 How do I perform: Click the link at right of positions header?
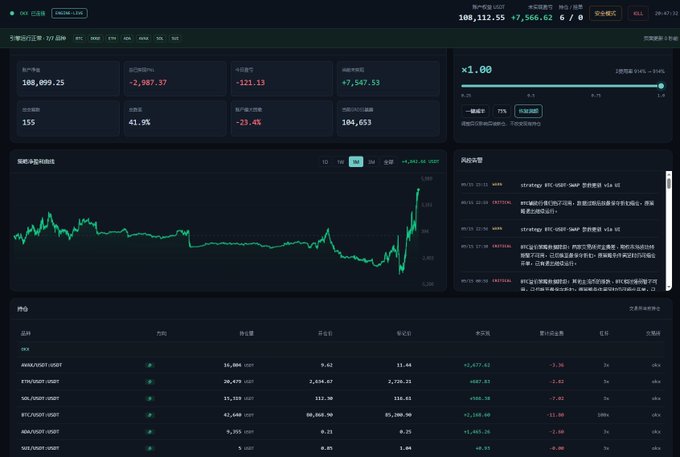(644, 309)
